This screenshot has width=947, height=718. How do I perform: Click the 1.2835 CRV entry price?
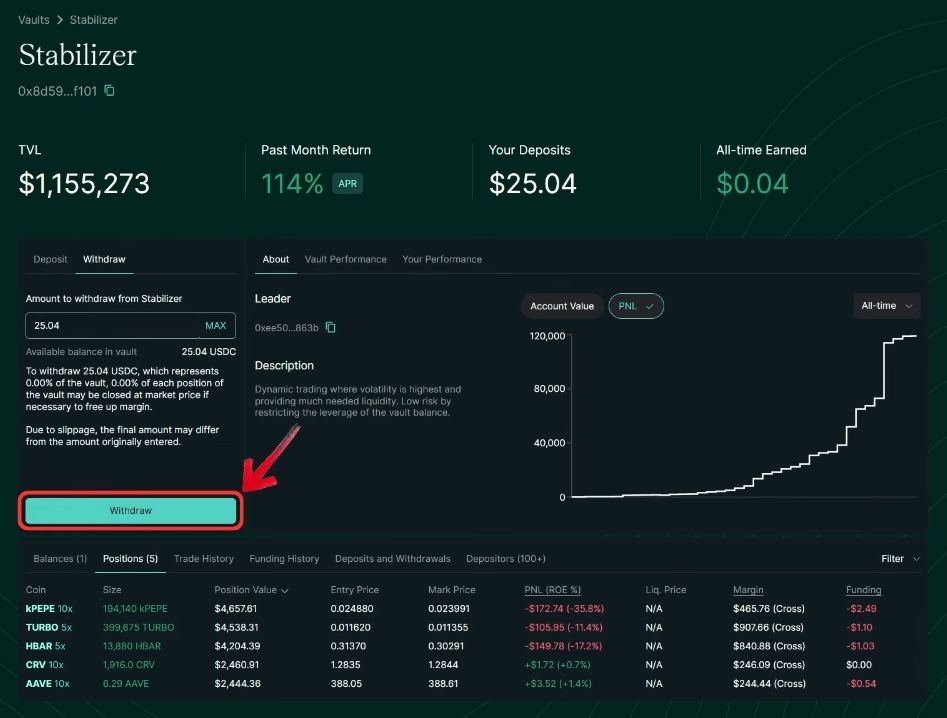tap(345, 665)
